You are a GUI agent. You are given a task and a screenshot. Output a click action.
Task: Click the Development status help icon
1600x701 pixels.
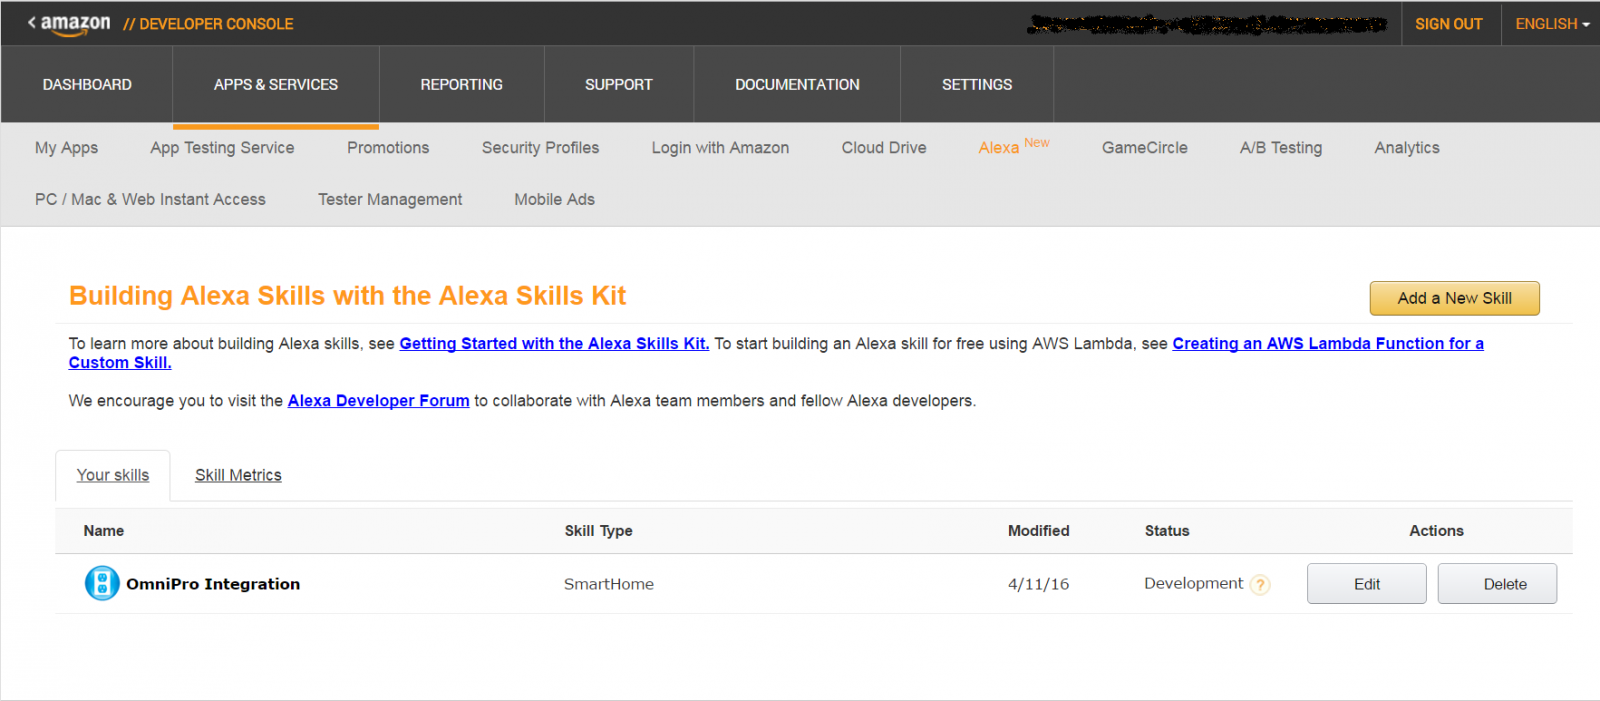coord(1260,585)
